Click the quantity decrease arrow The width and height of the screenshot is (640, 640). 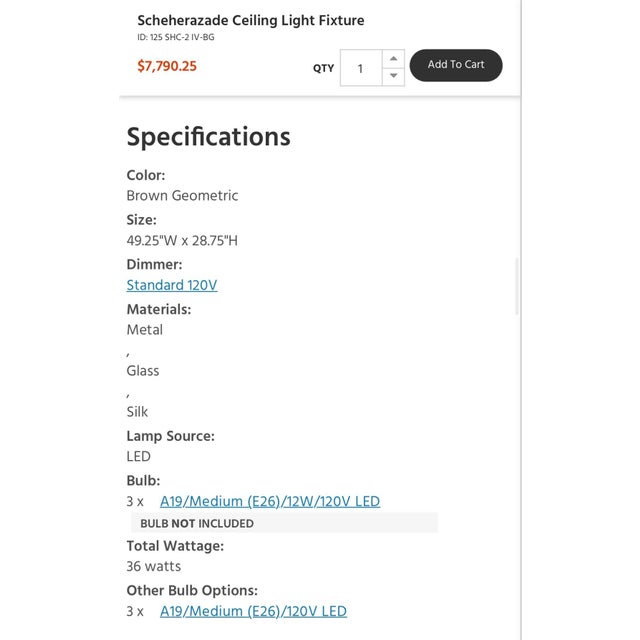393,76
